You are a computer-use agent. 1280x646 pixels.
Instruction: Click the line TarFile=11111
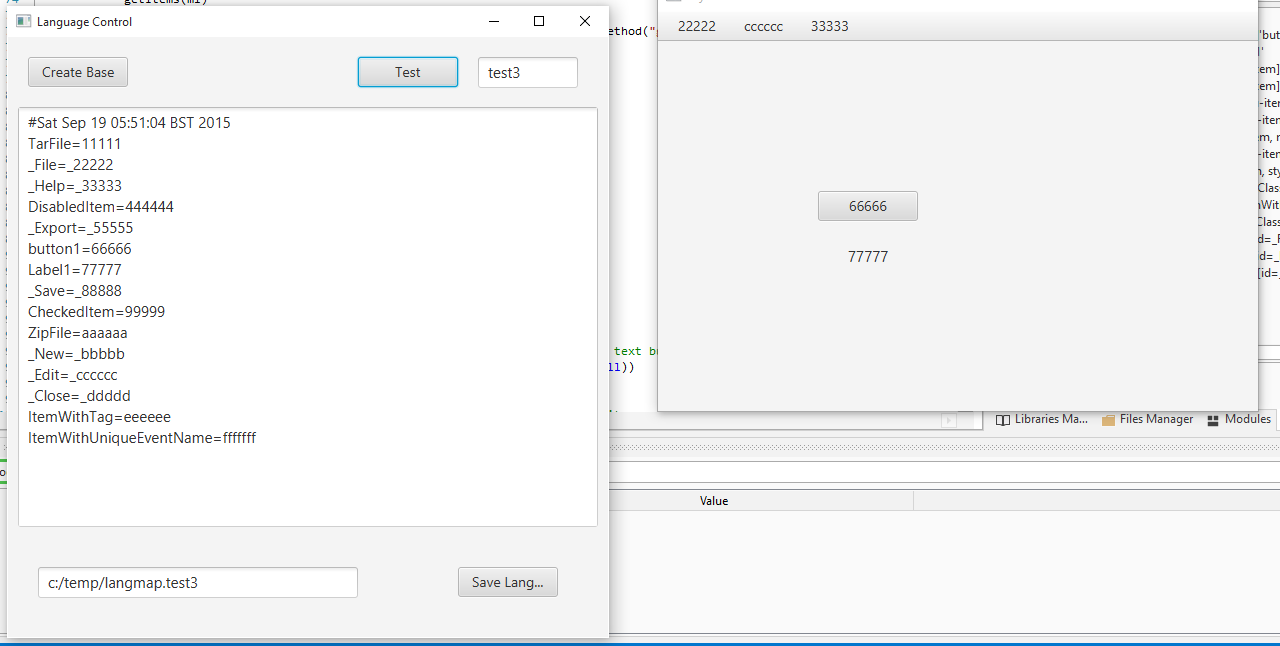point(75,144)
